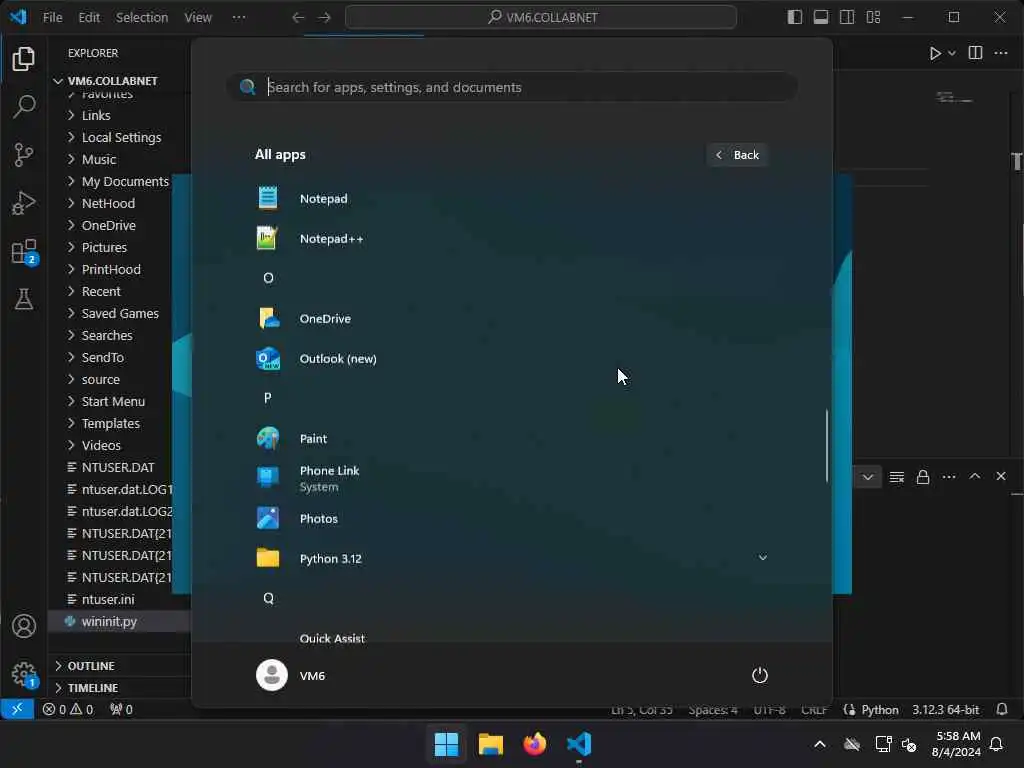Click the terminal panel list view icon
The height and width of the screenshot is (768, 1024).
[x=897, y=477]
